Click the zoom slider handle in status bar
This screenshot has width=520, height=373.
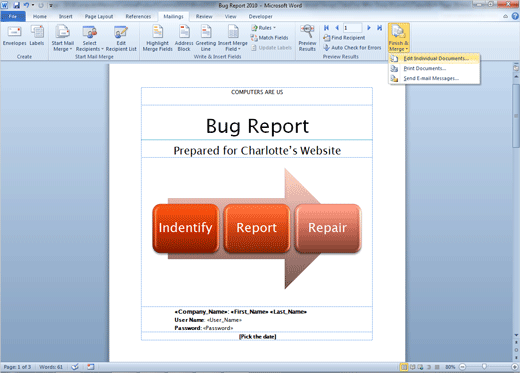point(484,367)
